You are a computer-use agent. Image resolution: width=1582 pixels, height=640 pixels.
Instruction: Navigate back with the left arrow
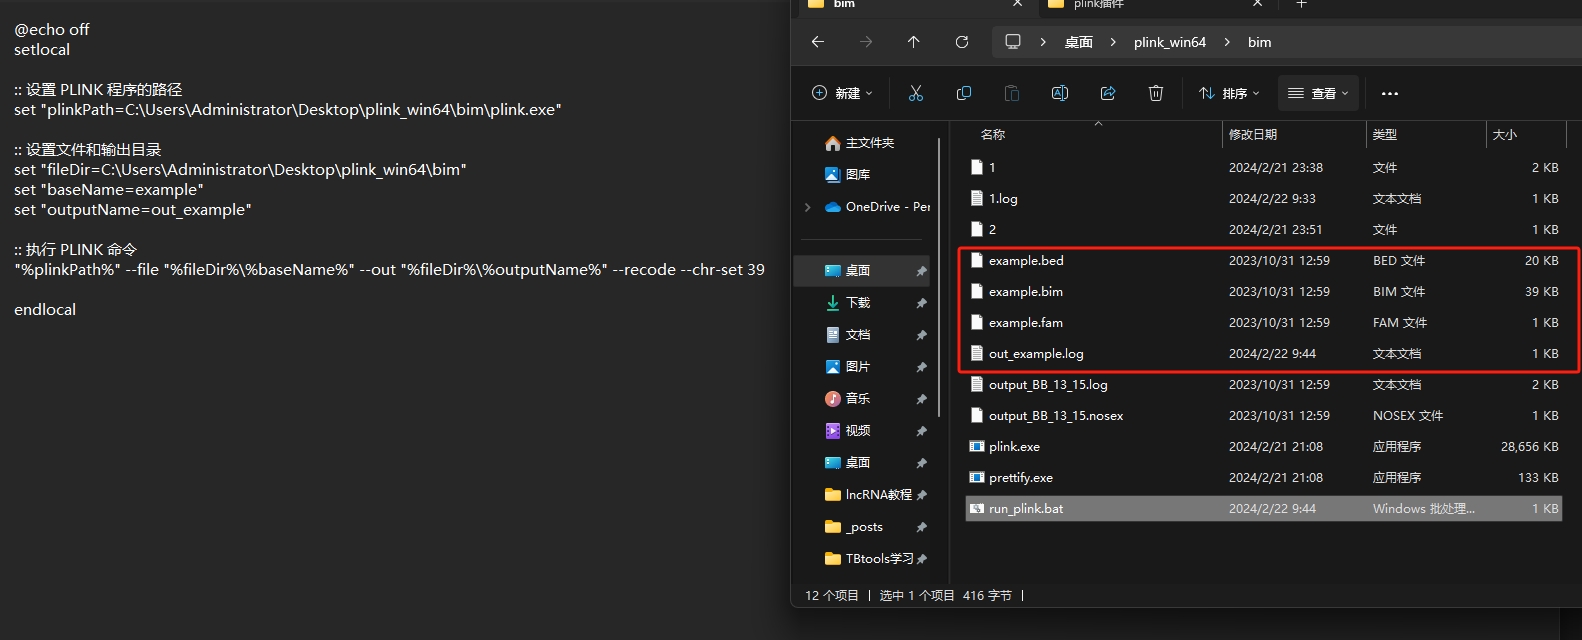(818, 42)
